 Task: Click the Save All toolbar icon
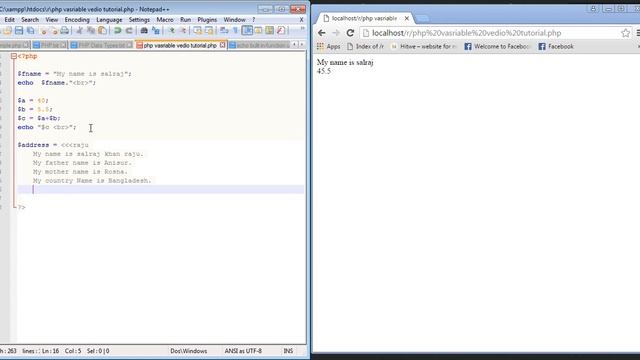[31, 31]
